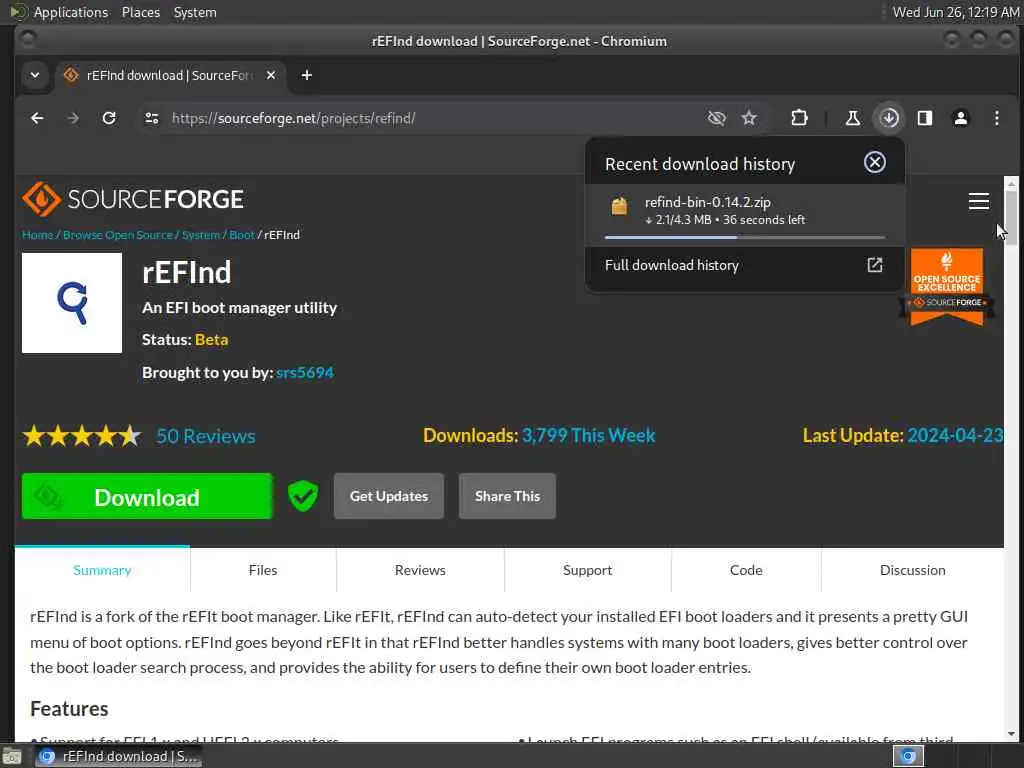
Task: Click Get Updates button
Action: (x=389, y=496)
